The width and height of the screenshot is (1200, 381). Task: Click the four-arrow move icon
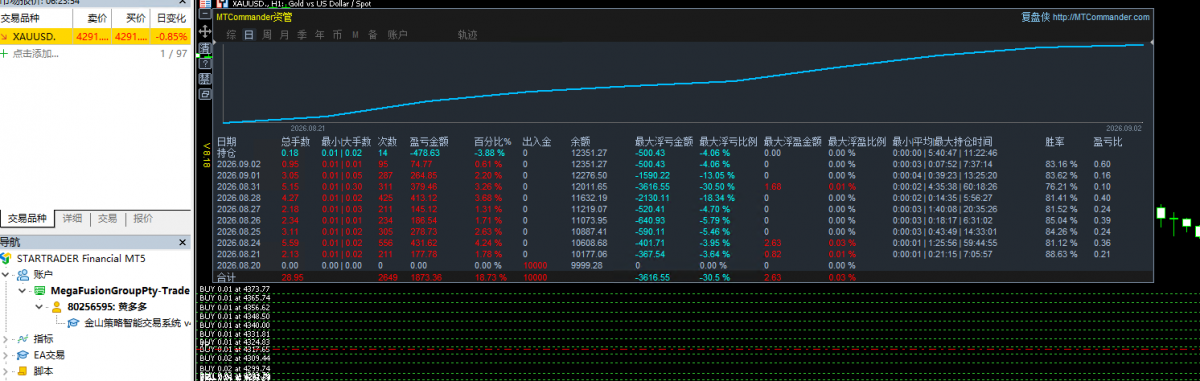(205, 31)
